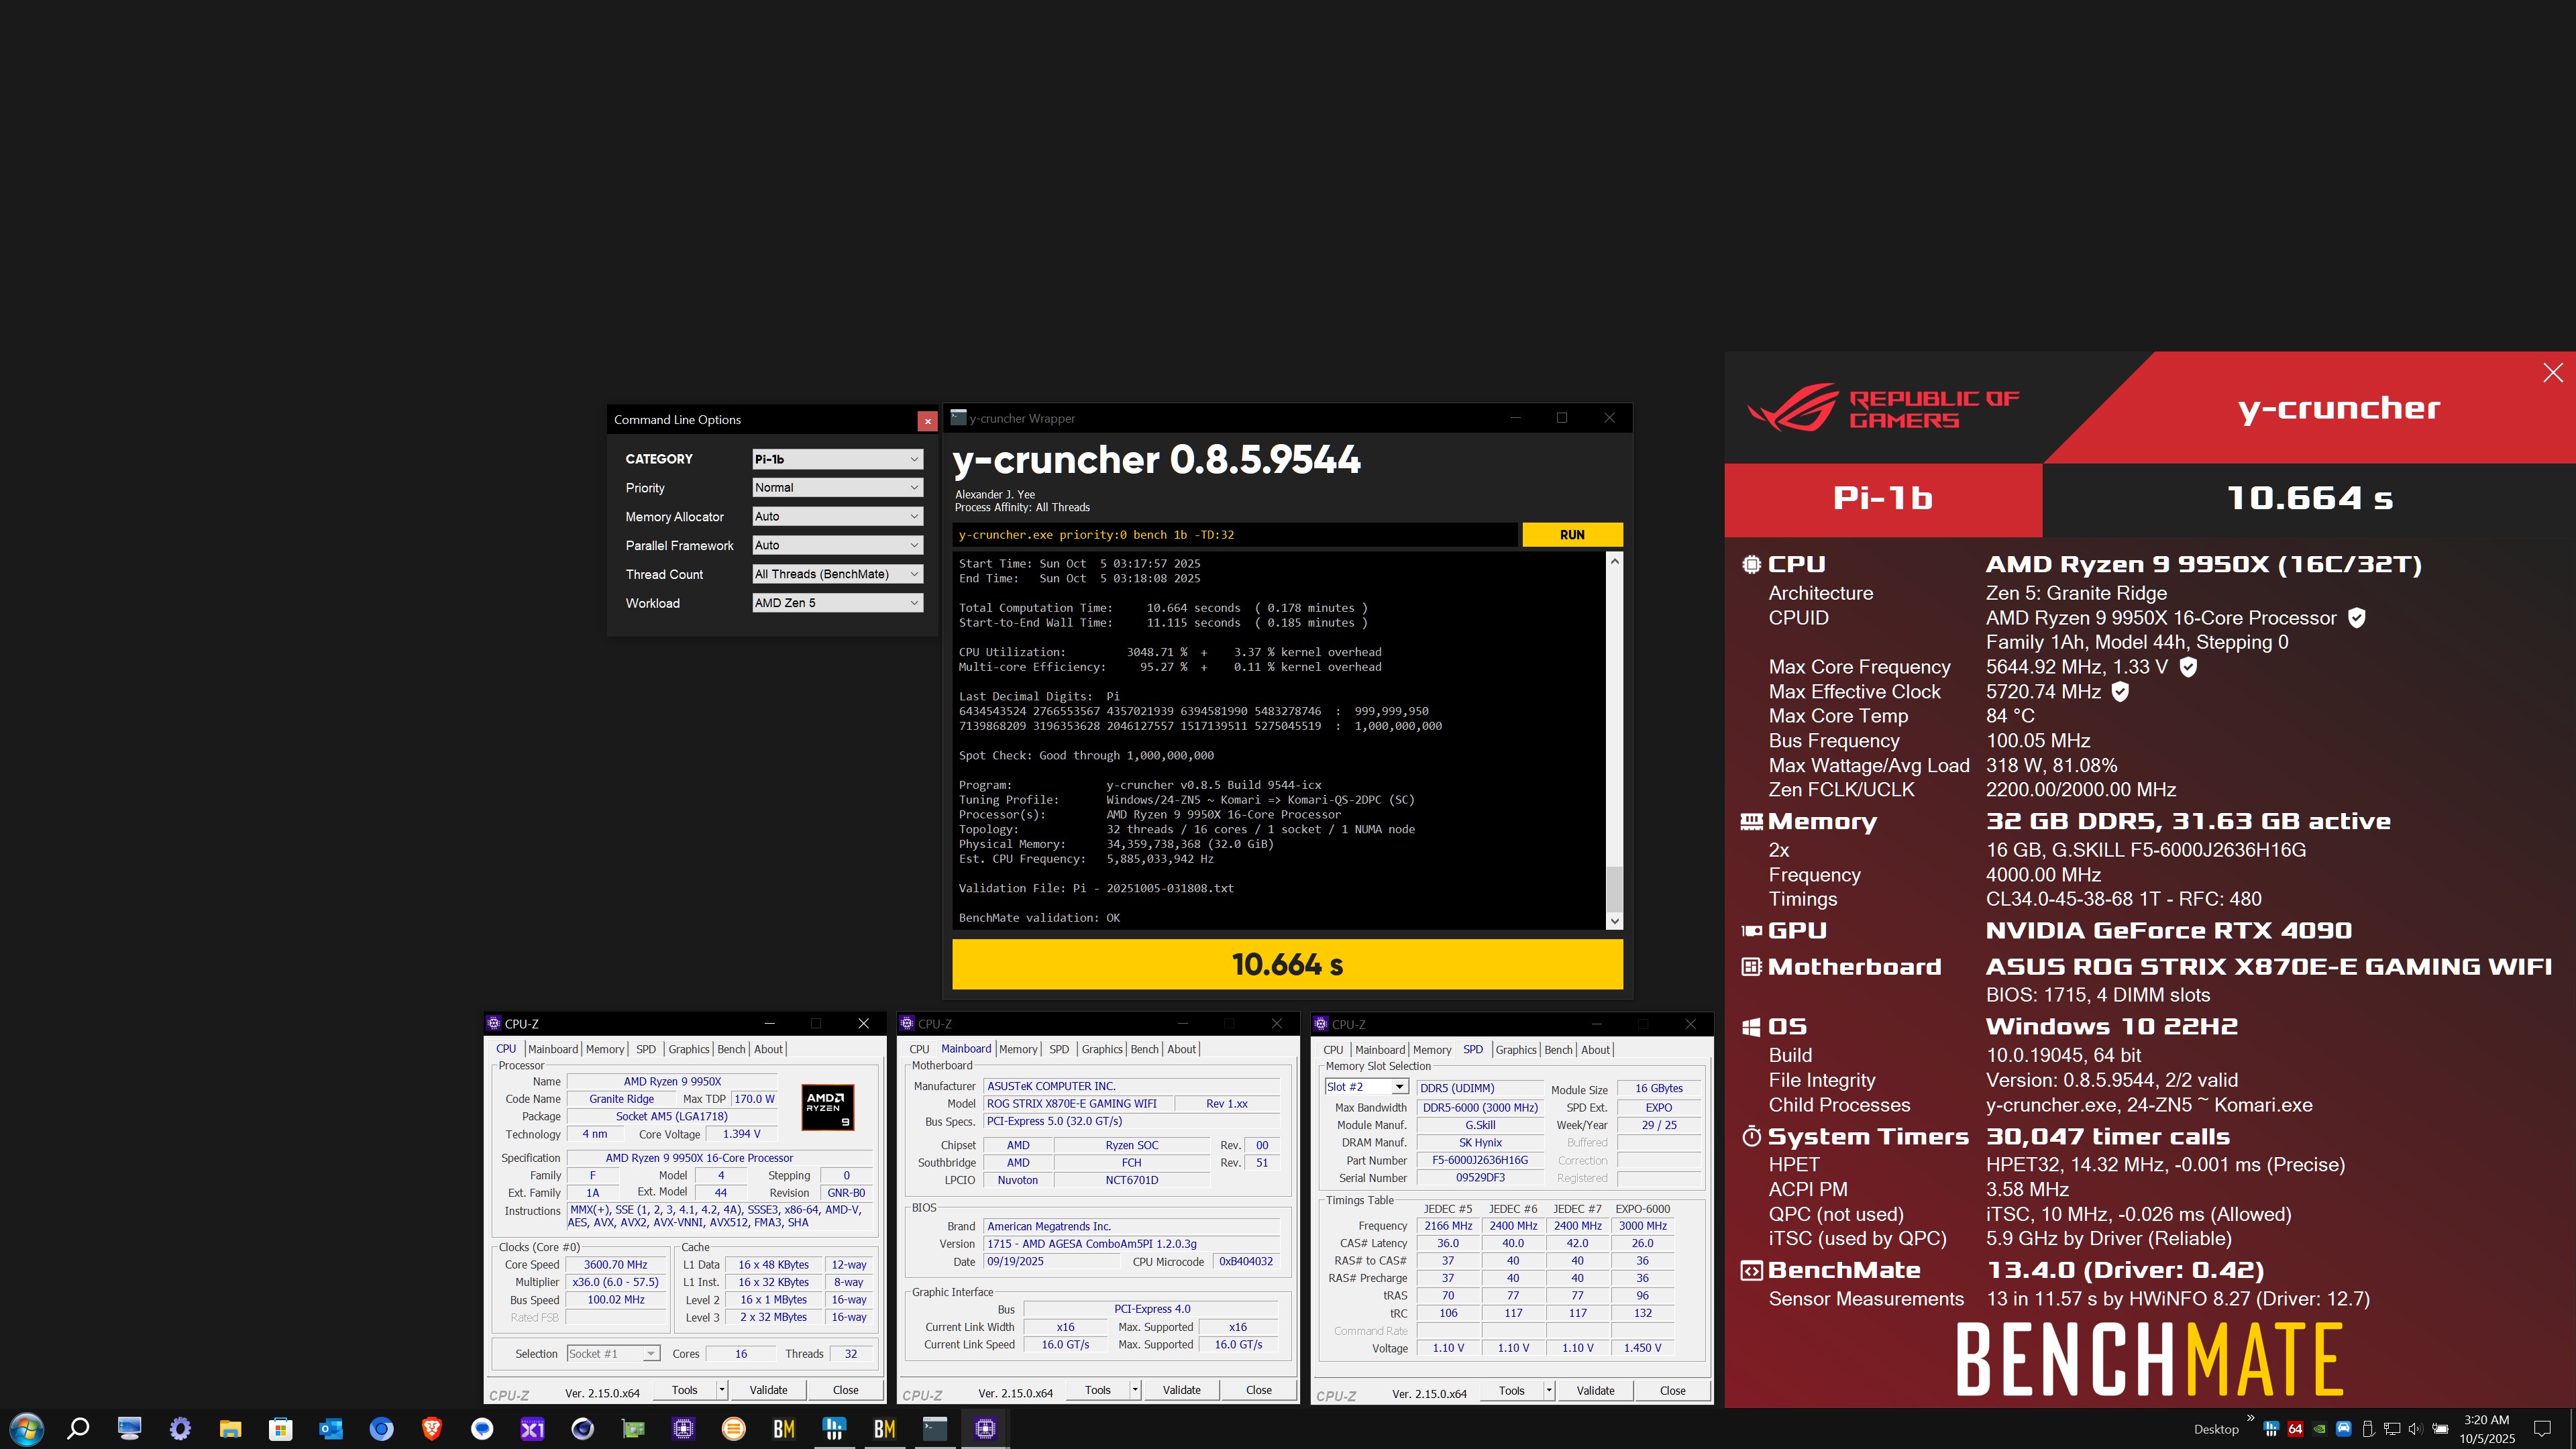This screenshot has width=2576, height=1449.
Task: Click Validate in the Mainboard CPU-Z window
Action: [x=1181, y=1390]
